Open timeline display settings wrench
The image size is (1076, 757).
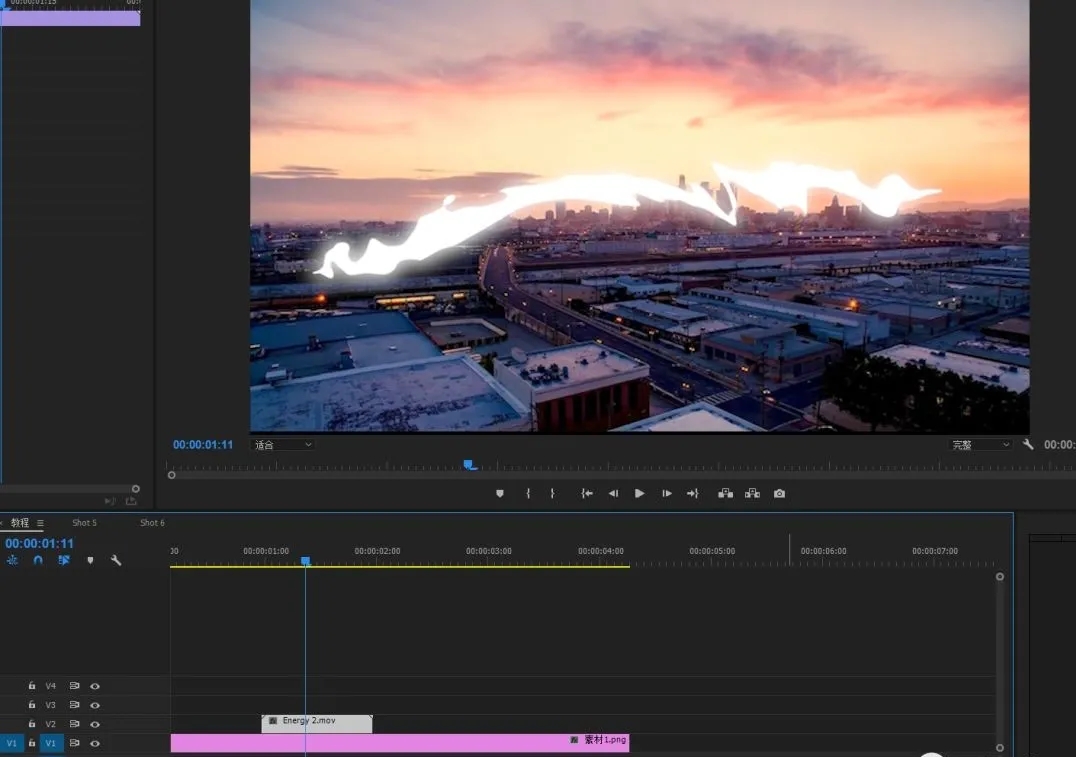point(116,561)
